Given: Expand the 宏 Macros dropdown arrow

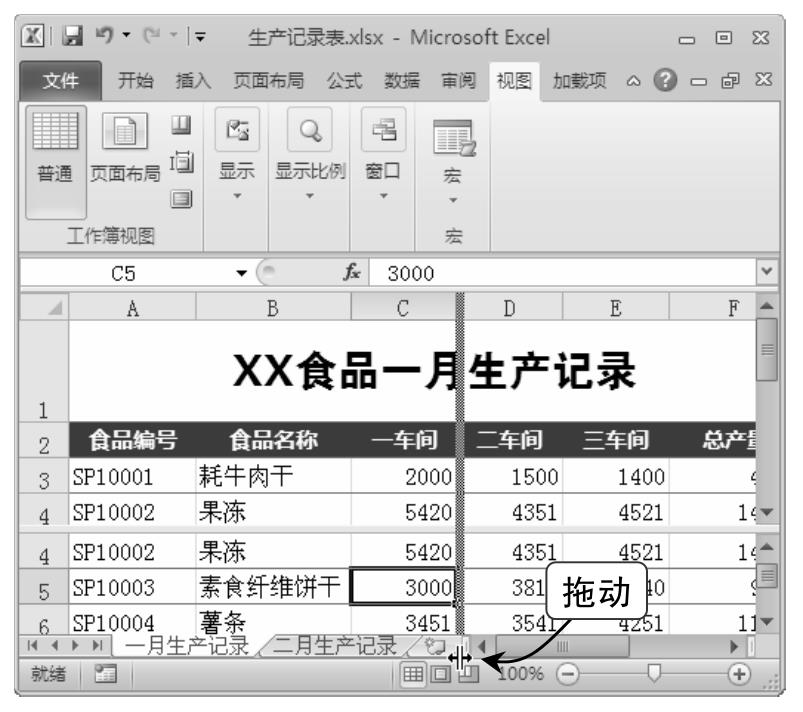Looking at the screenshot, I should tap(452, 201).
